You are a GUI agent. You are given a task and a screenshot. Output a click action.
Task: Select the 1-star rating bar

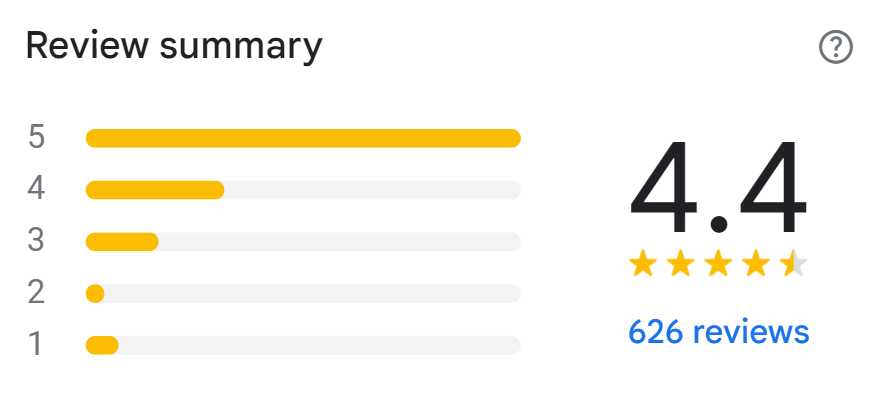(303, 345)
